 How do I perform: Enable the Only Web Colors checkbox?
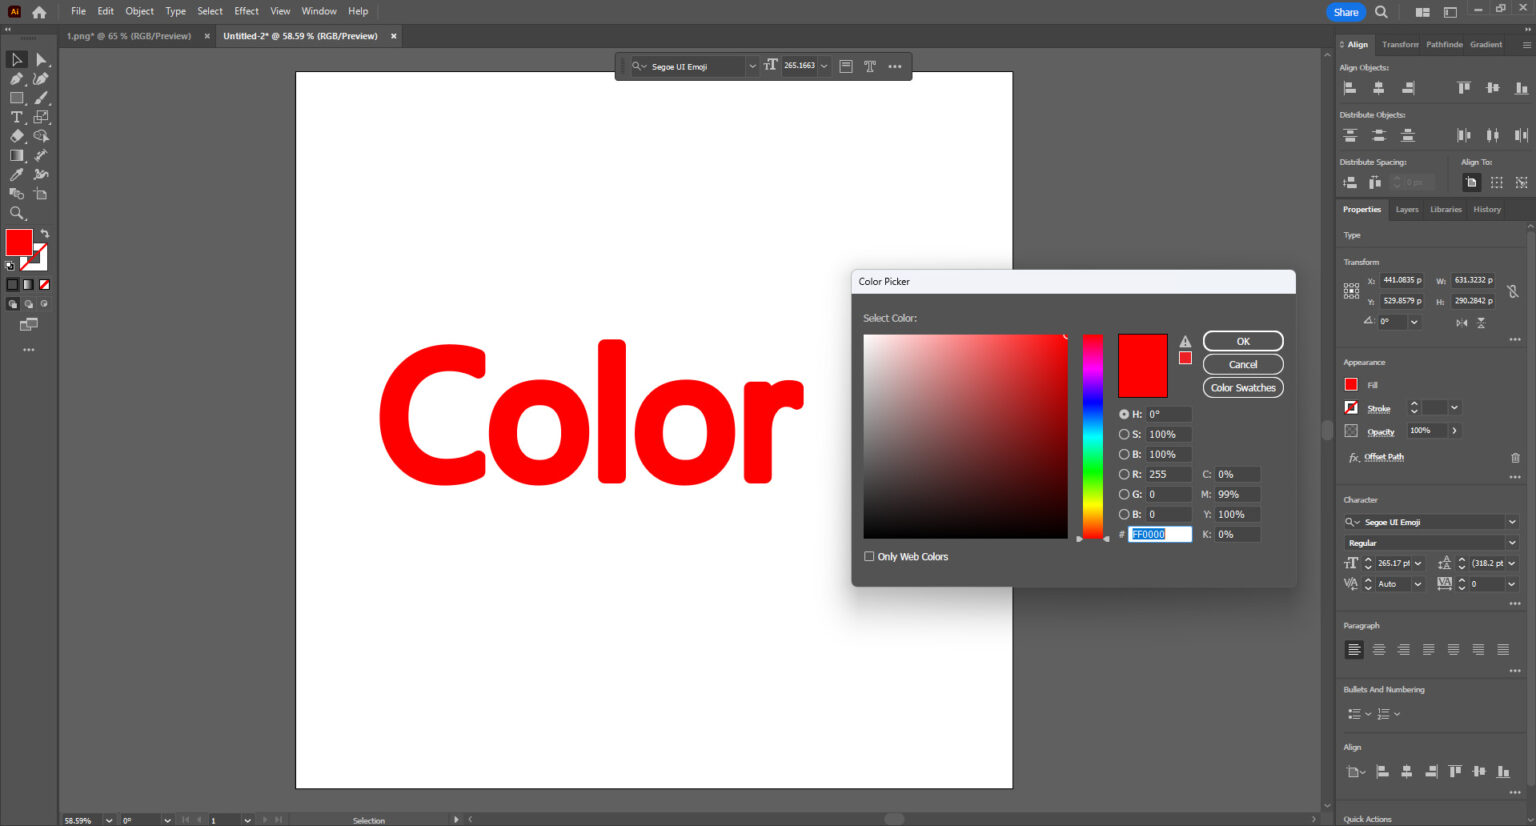point(869,556)
